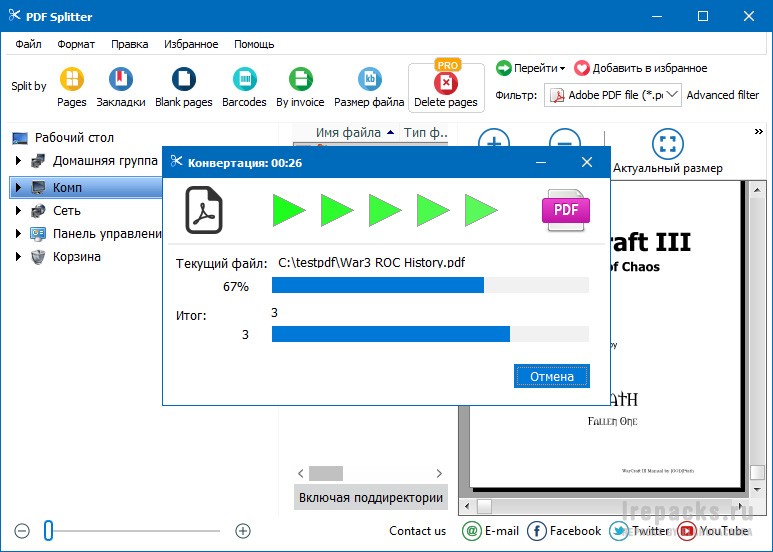Open the Advanced filter link

click(x=723, y=95)
